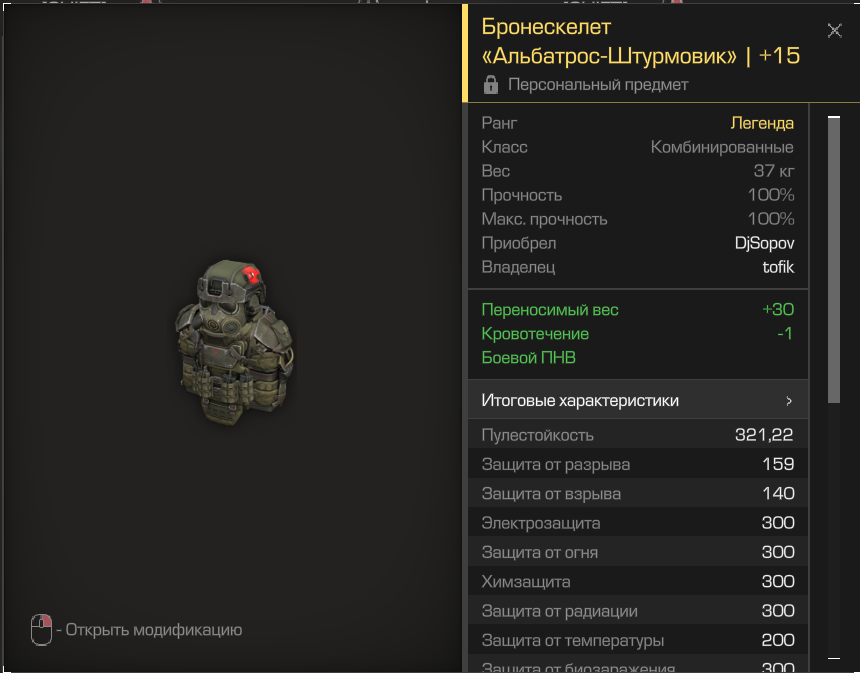Click owner name 'tofik'

tap(778, 267)
